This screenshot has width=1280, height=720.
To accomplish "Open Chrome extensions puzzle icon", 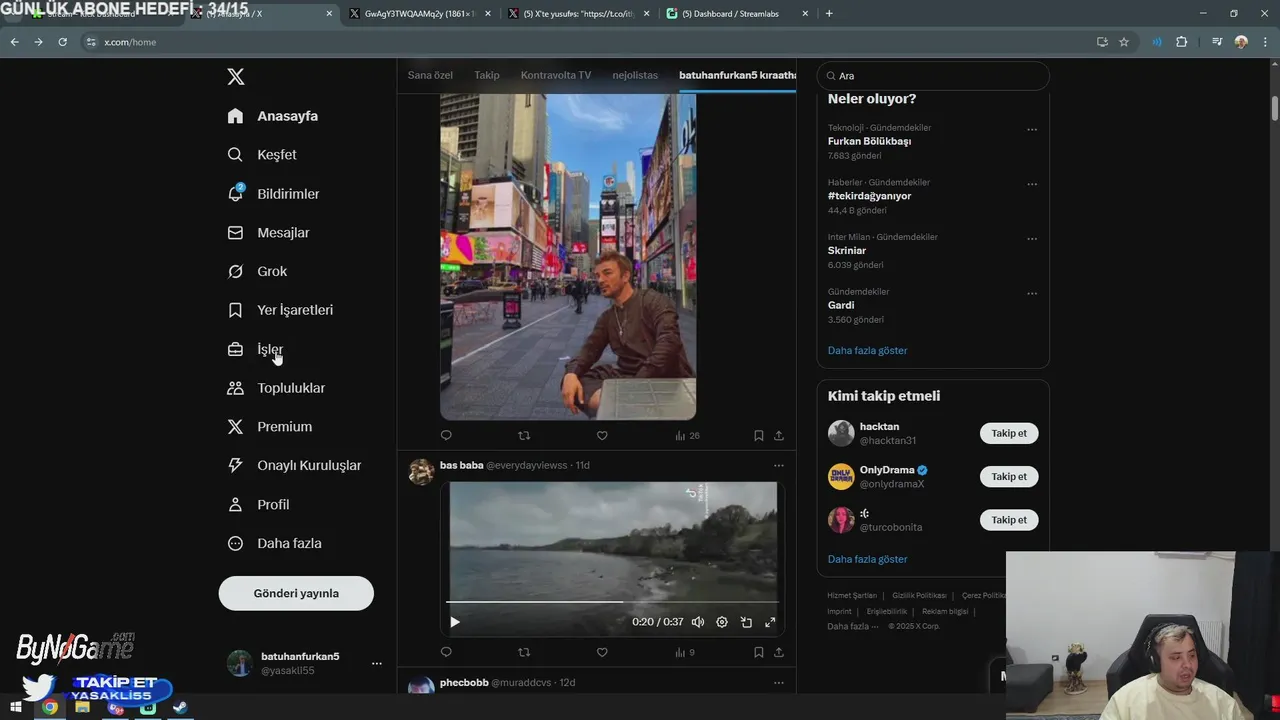I will click(x=1182, y=42).
